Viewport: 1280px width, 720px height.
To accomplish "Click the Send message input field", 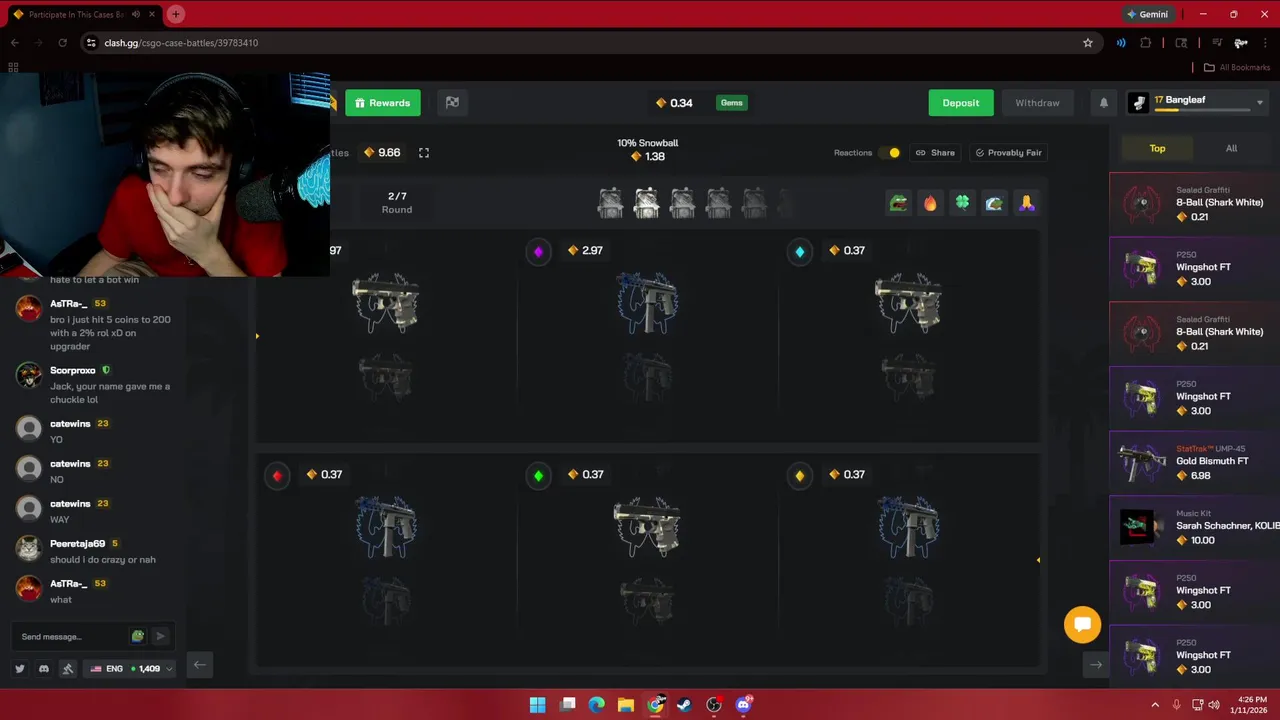I will point(70,637).
